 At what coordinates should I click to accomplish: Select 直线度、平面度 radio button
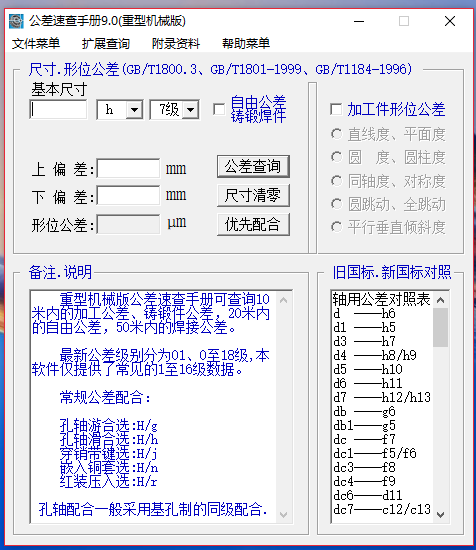click(x=336, y=134)
